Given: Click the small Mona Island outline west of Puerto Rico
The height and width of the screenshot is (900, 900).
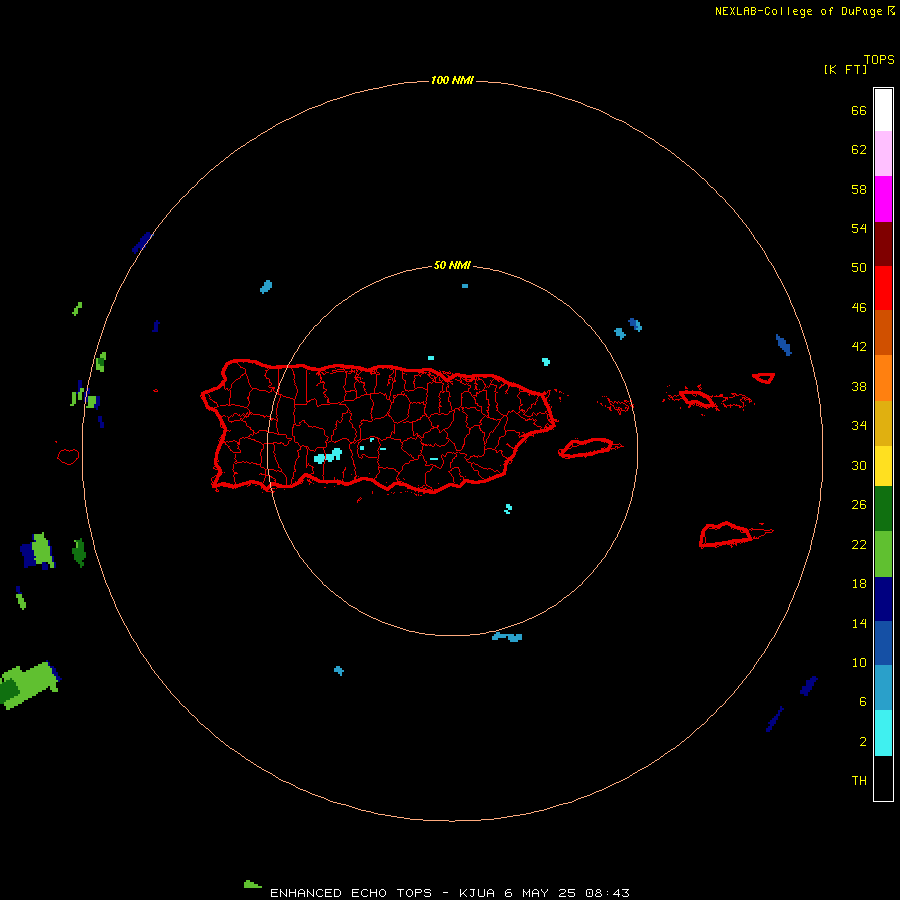Looking at the screenshot, I should (68, 456).
